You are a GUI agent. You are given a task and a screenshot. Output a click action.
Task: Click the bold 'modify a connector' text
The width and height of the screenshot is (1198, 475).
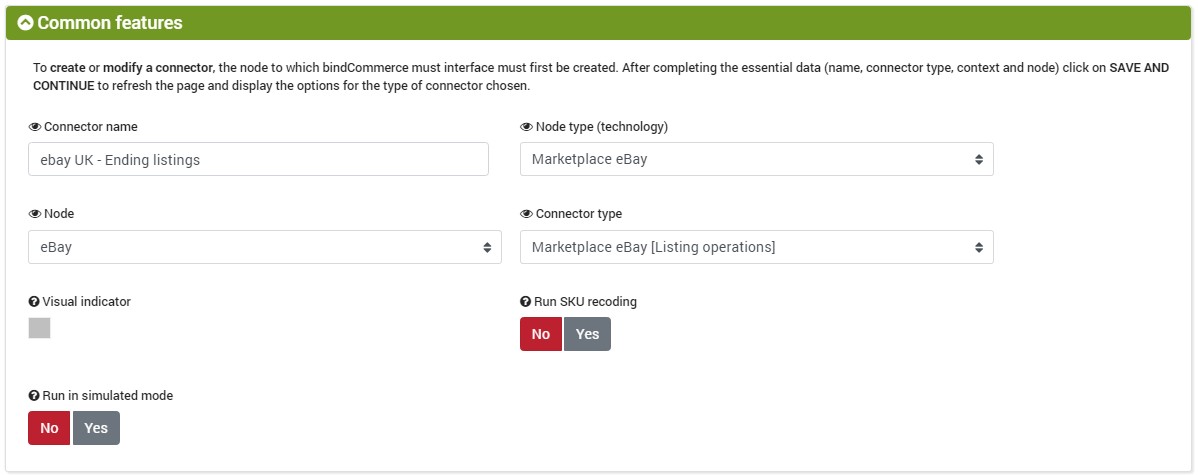point(157,67)
